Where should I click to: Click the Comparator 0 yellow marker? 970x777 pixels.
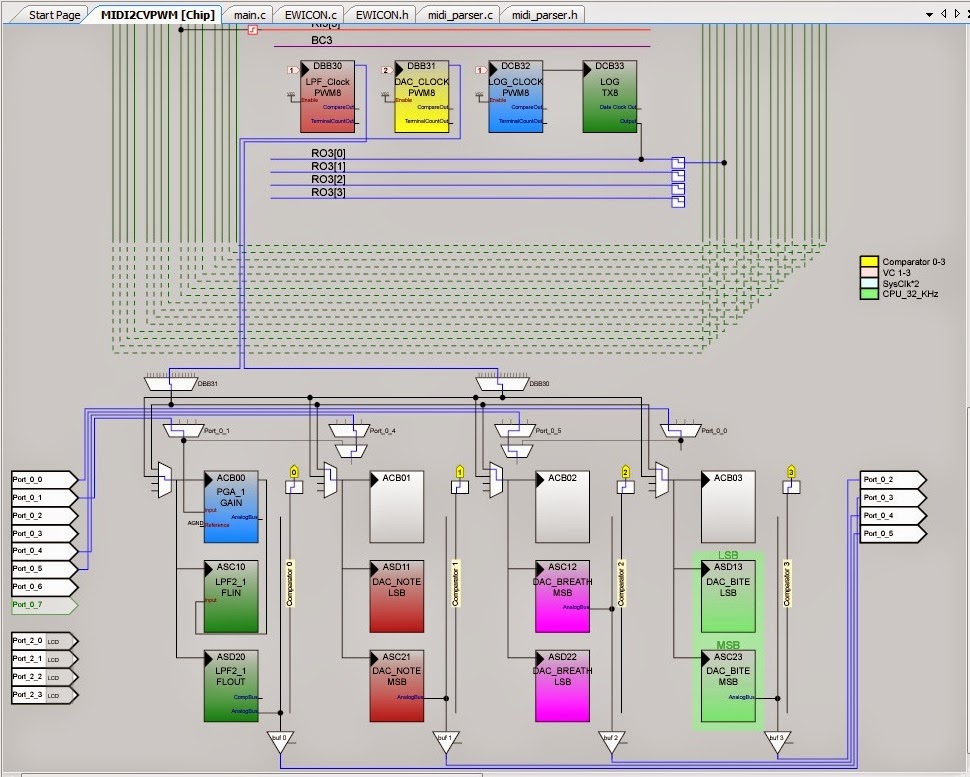294,472
